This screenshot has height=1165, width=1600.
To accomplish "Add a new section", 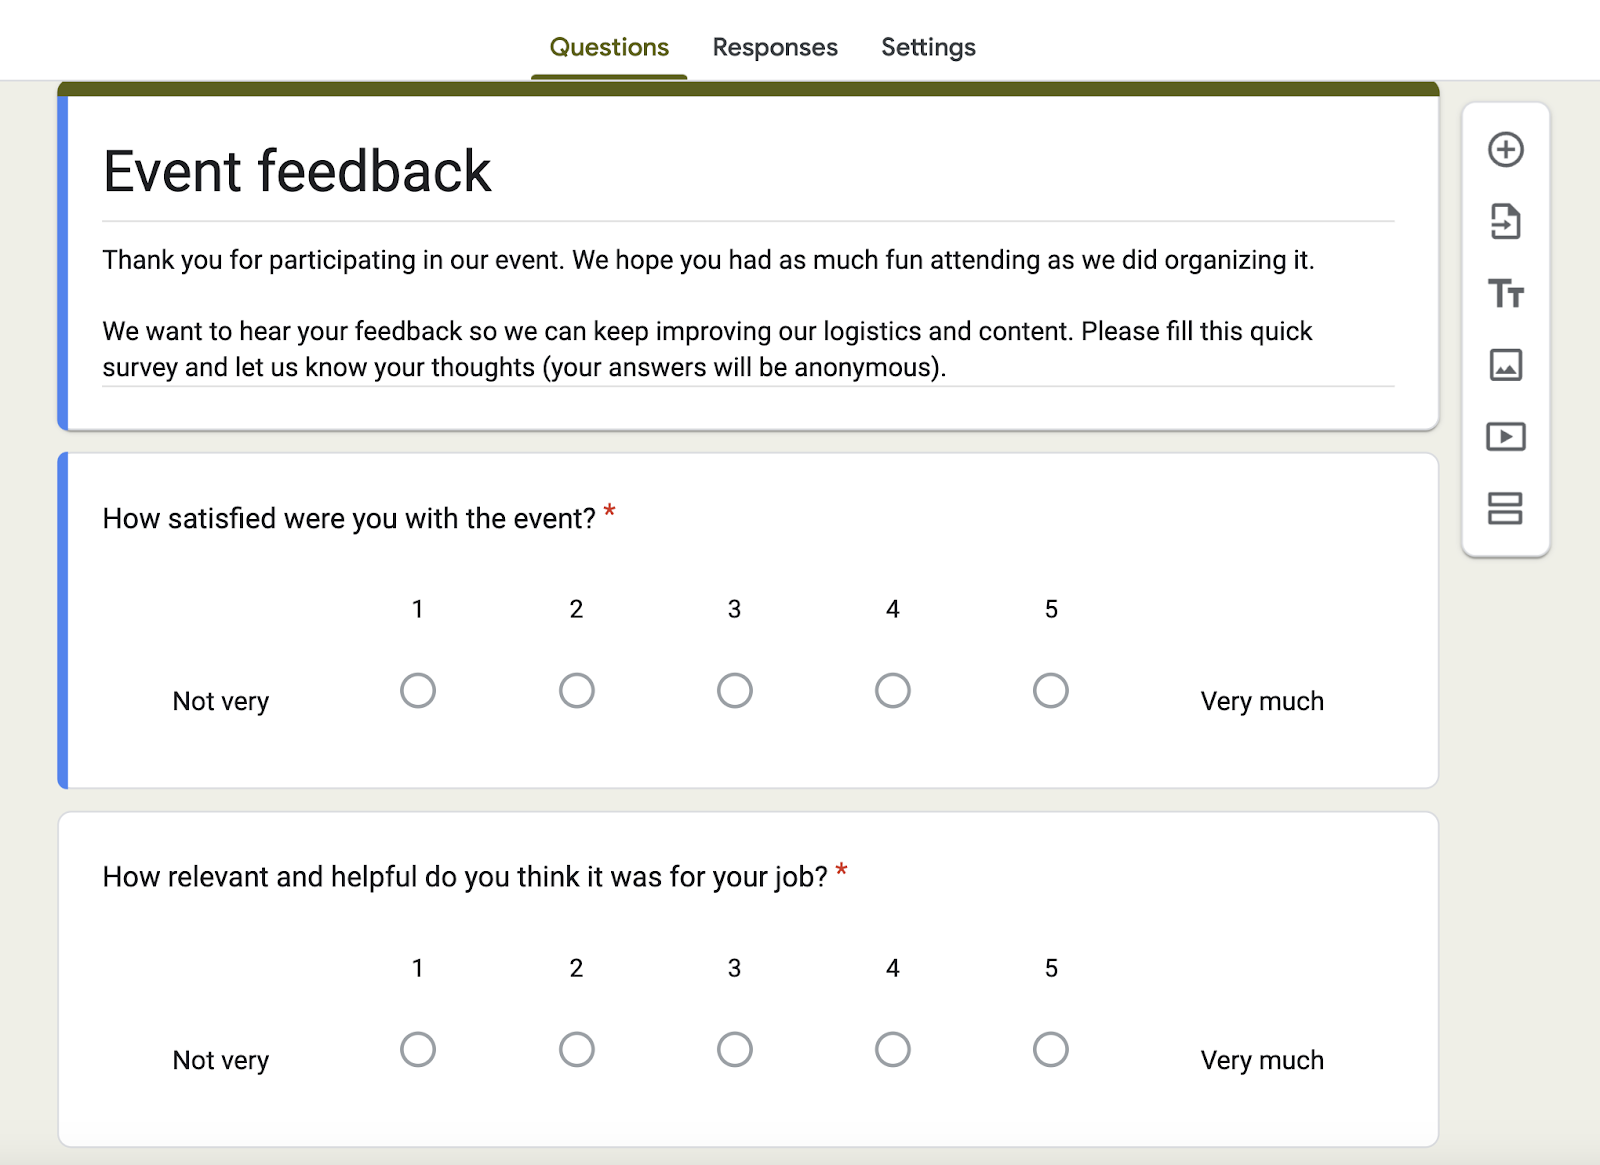I will click(x=1506, y=510).
